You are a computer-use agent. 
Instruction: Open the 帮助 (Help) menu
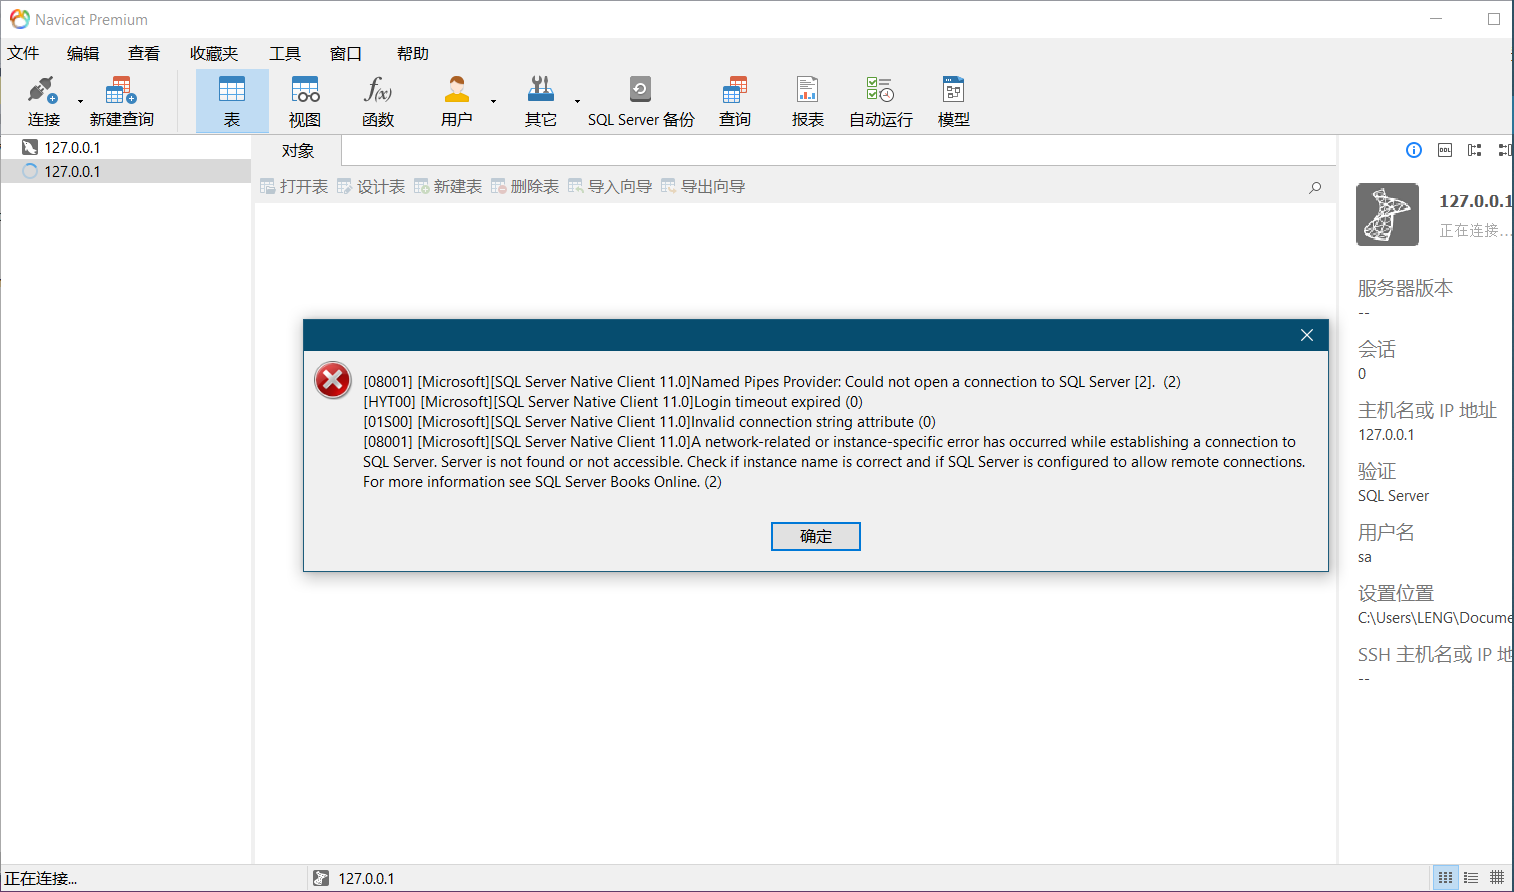[413, 53]
